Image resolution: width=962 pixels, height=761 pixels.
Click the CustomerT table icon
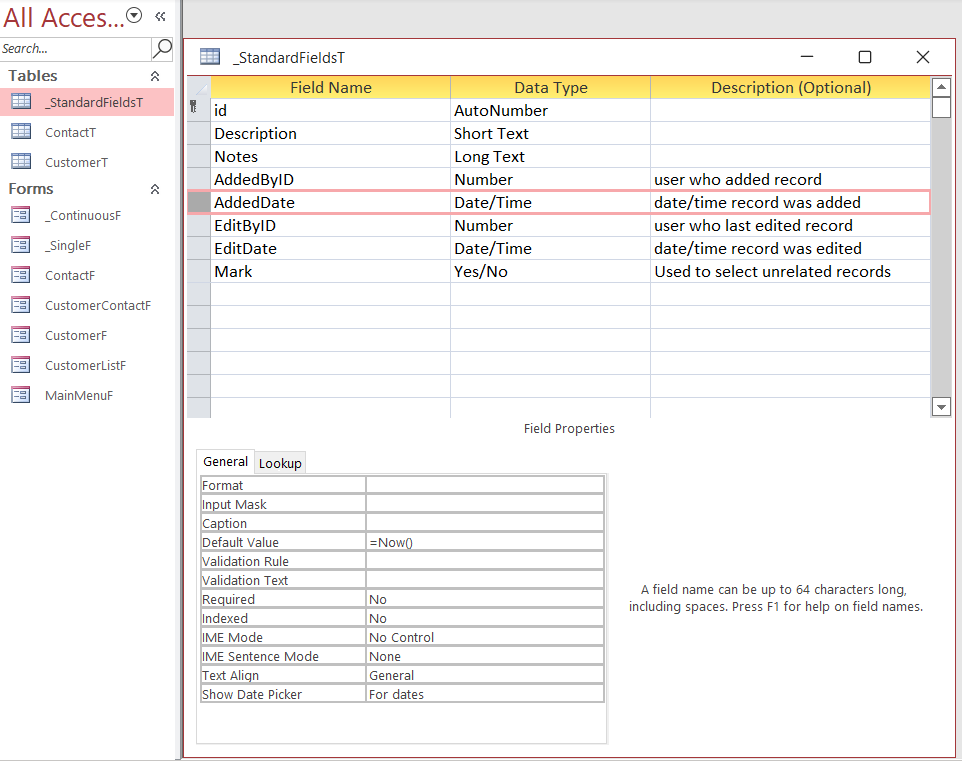coord(20,162)
